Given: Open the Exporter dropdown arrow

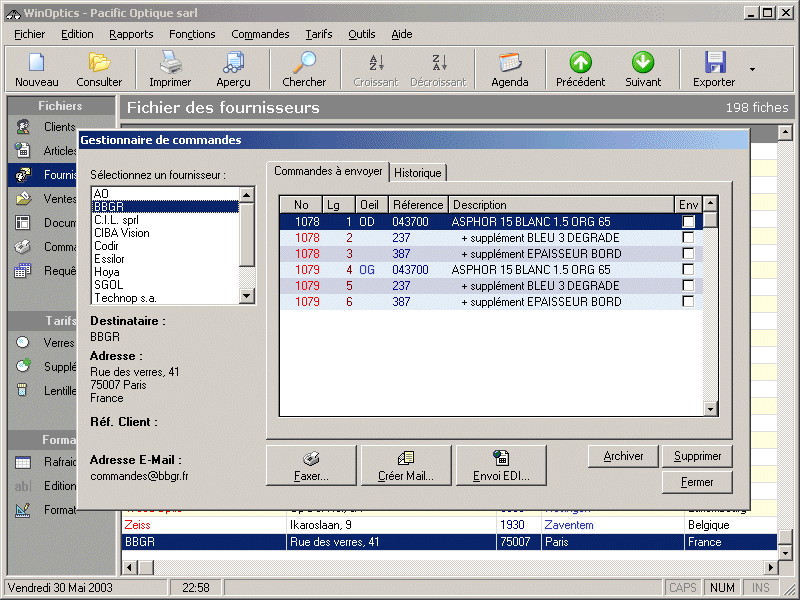Looking at the screenshot, I should [752, 70].
